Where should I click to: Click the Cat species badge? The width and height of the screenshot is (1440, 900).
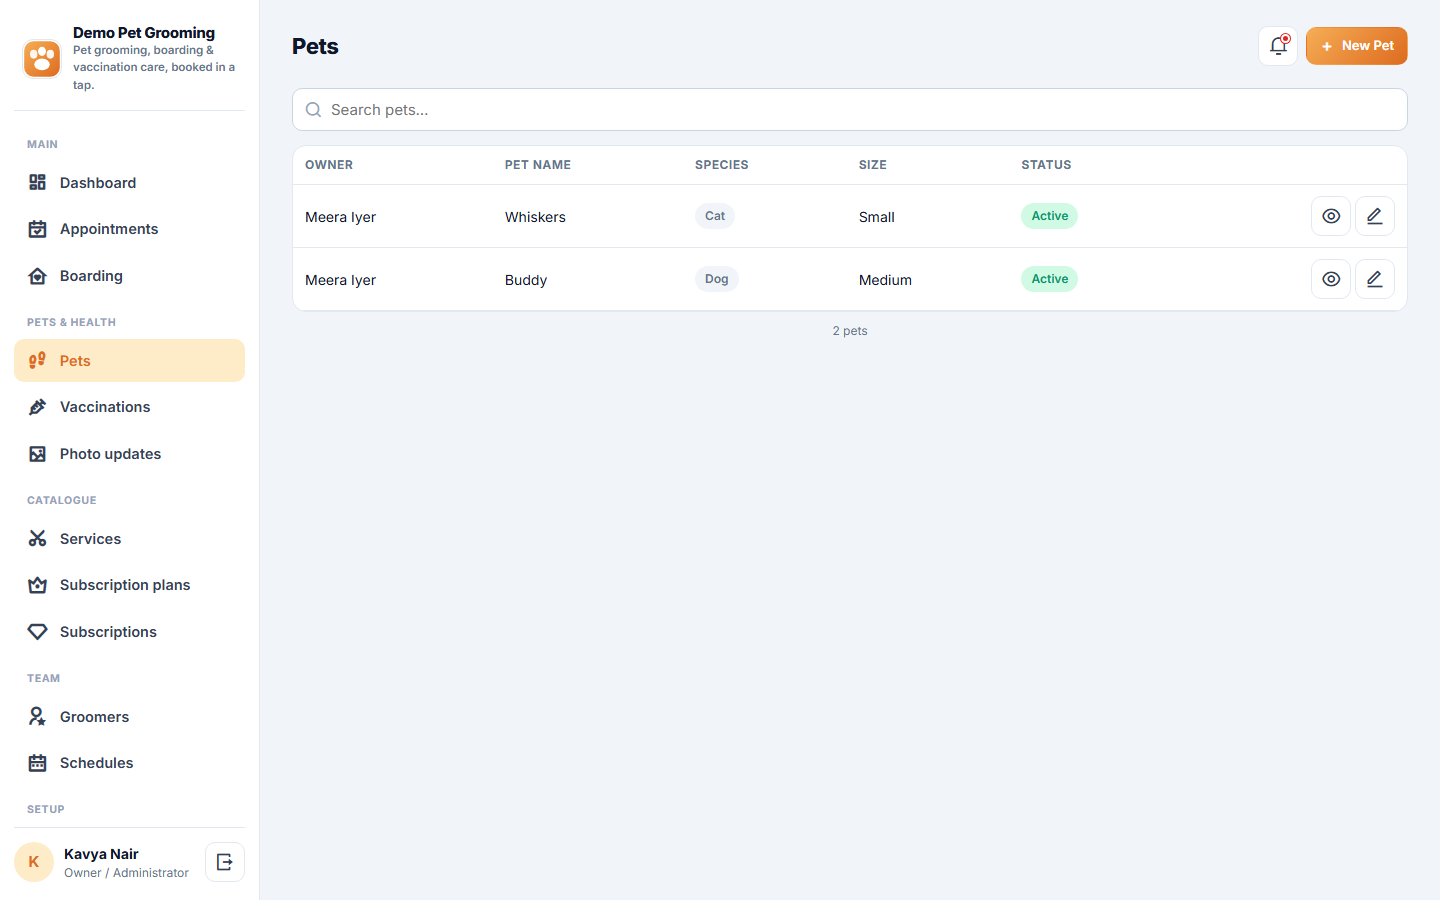(715, 216)
